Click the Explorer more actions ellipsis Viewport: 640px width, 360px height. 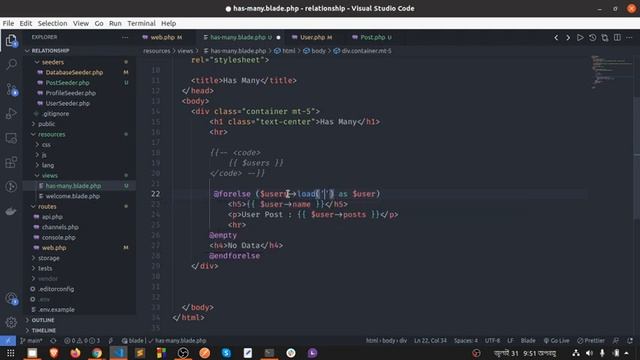(125, 37)
